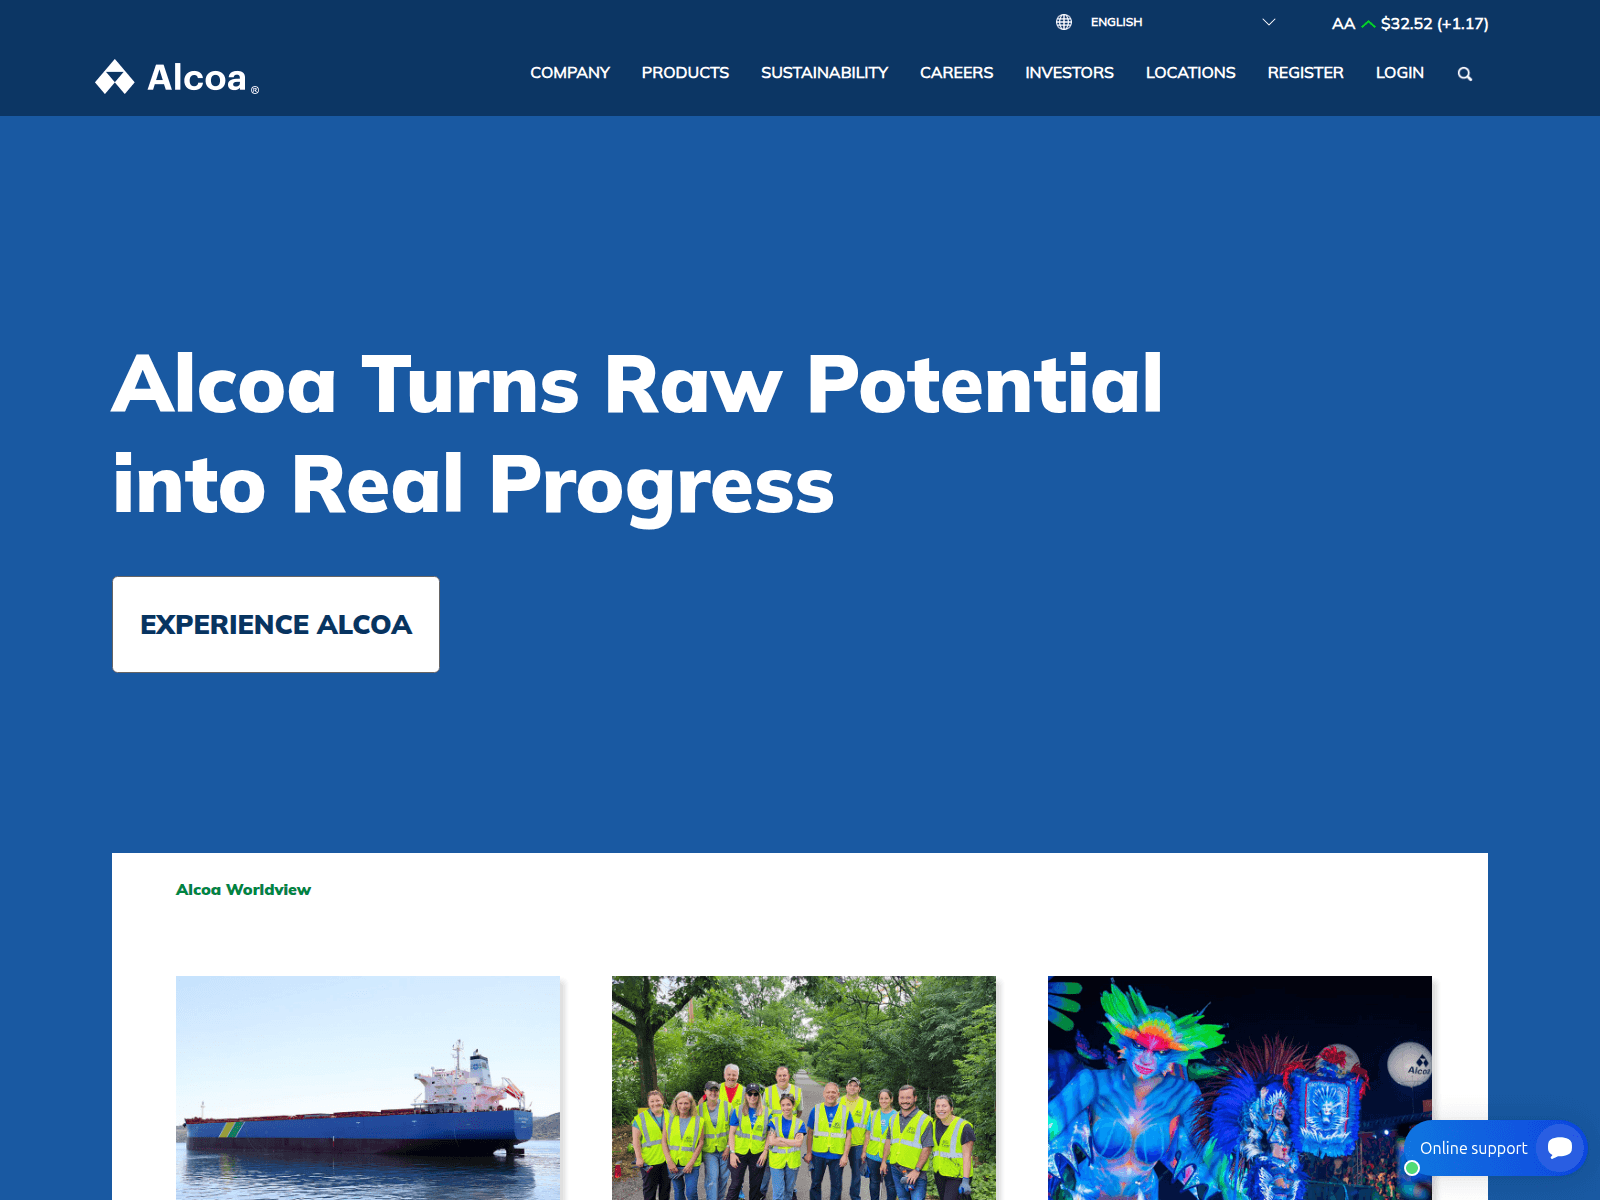This screenshot has height=1200, width=1600.
Task: Open the Locations menu
Action: (x=1190, y=73)
